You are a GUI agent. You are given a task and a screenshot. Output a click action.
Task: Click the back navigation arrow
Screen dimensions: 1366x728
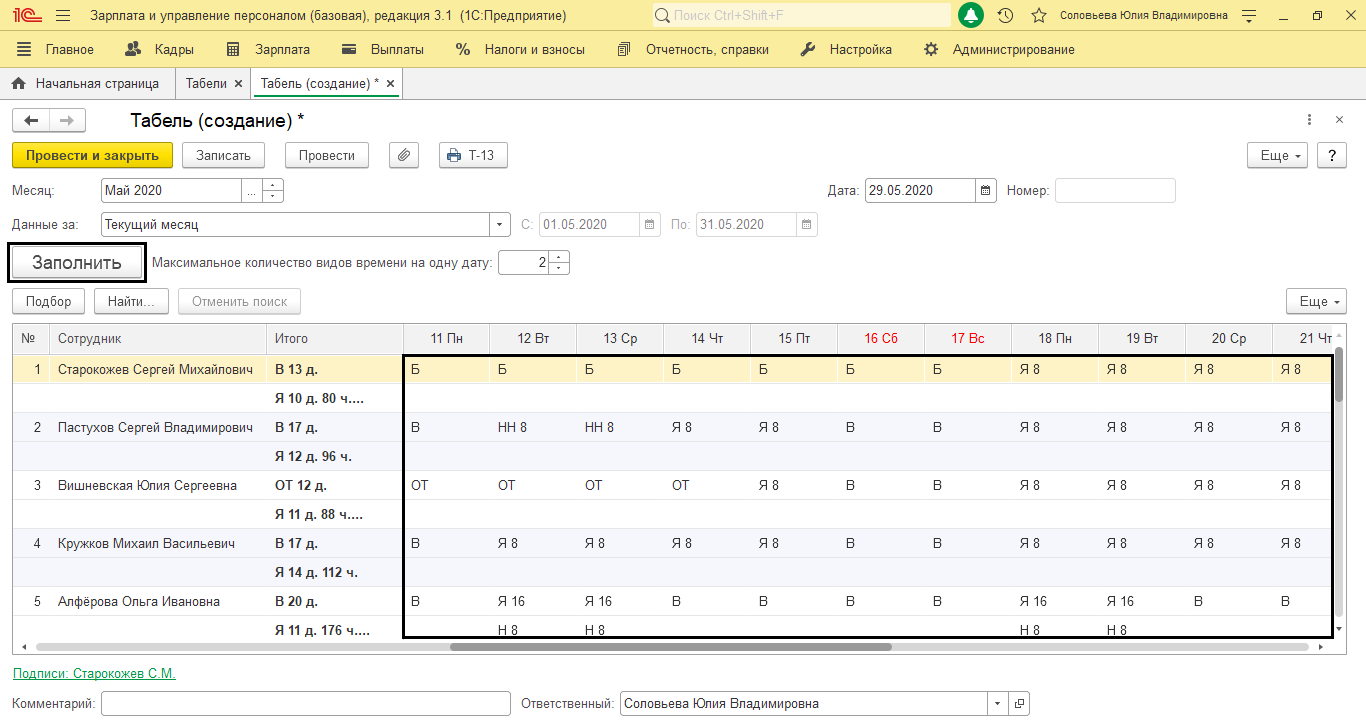[x=31, y=121]
